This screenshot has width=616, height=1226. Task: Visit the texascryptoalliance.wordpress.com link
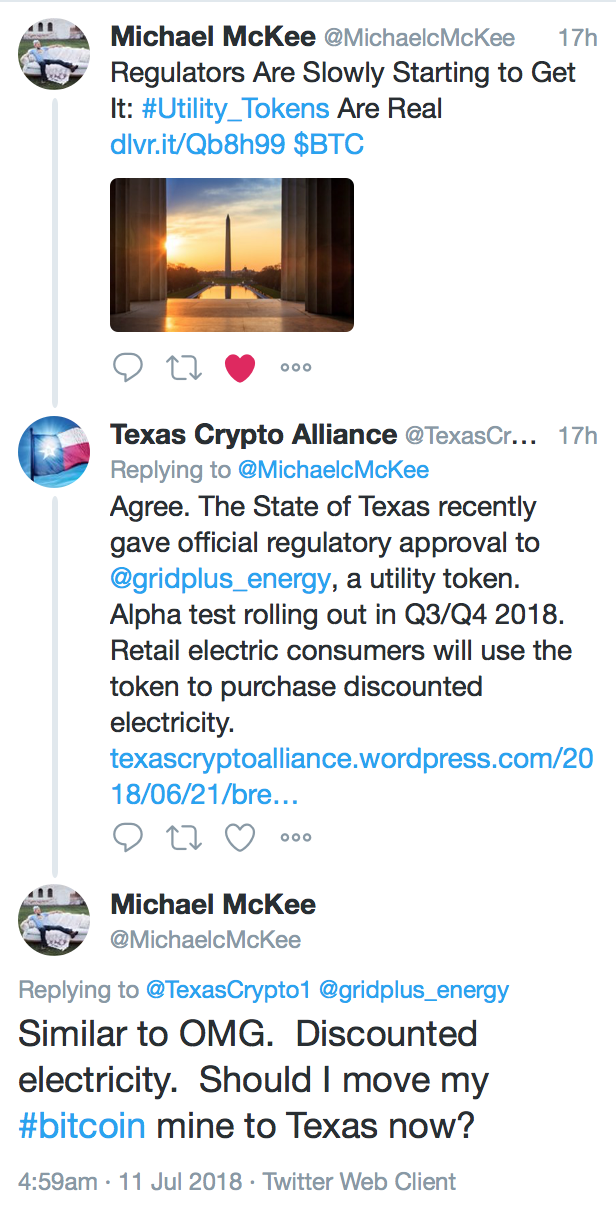coord(352,775)
